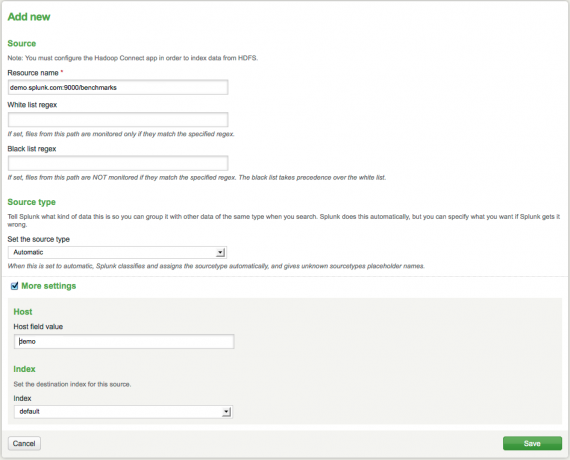Open the Set the source type dropdown
The width and height of the screenshot is (570, 460).
click(x=117, y=252)
